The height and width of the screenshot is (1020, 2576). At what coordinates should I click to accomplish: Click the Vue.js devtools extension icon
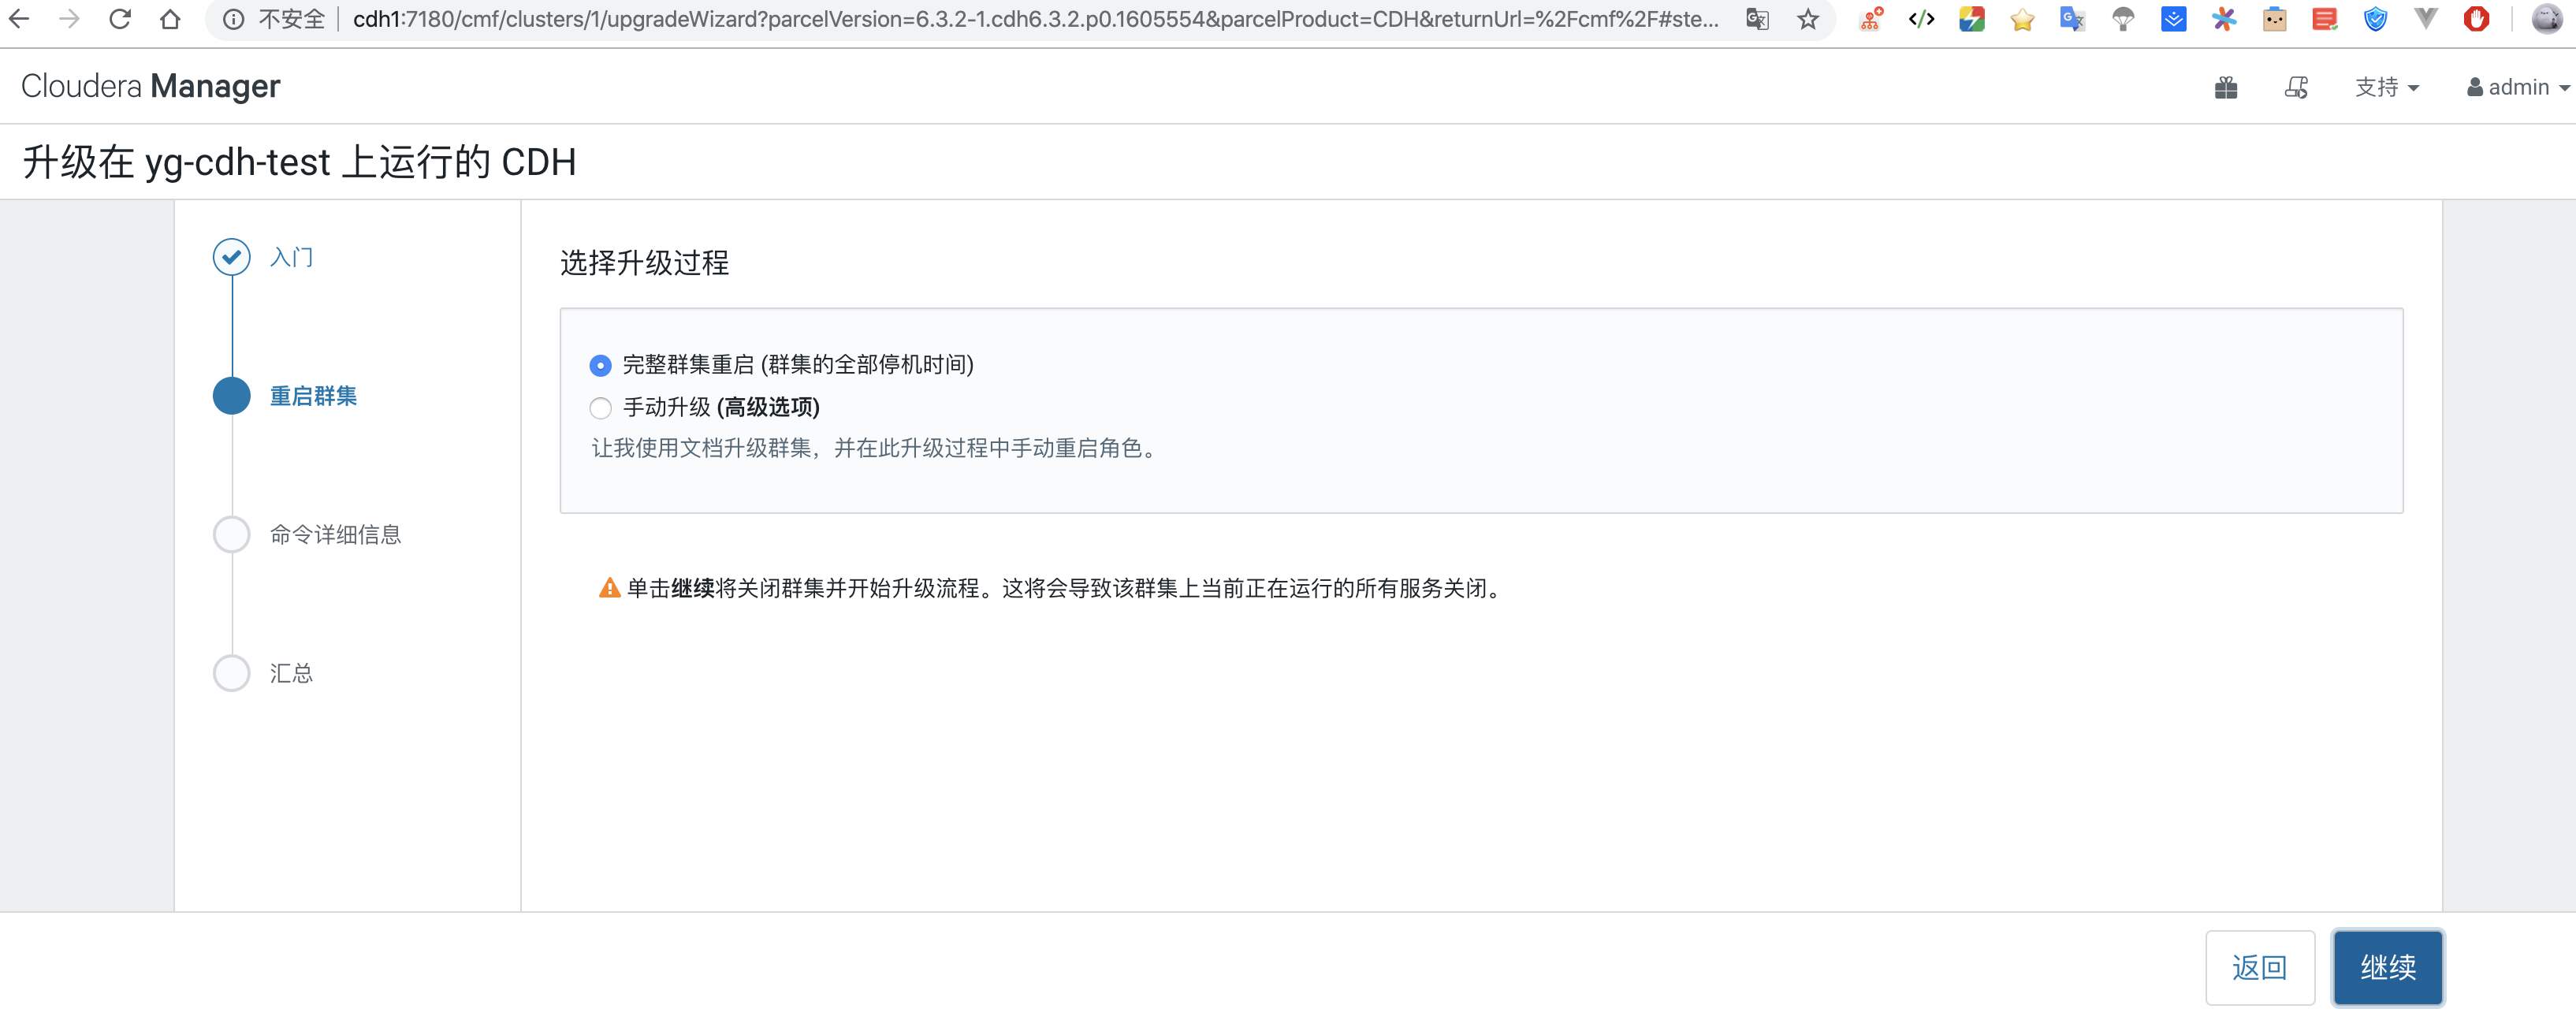pyautogui.click(x=2426, y=19)
